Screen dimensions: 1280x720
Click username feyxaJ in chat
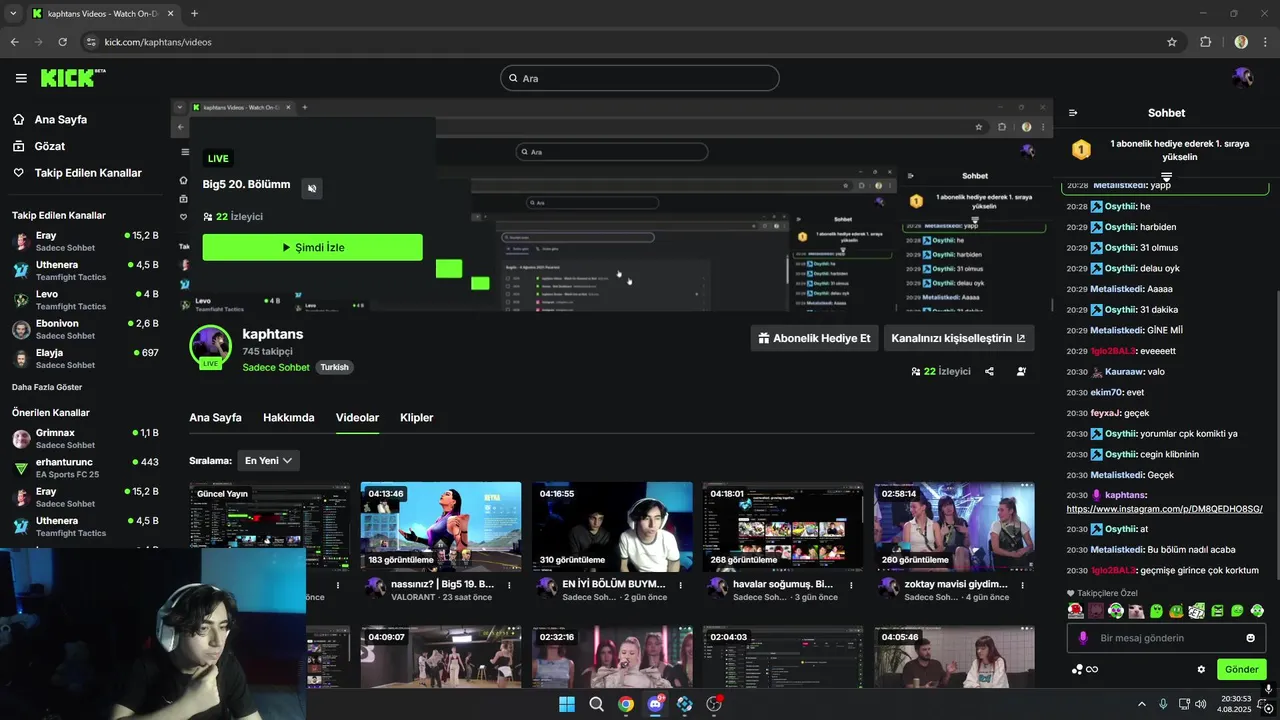(1105, 413)
